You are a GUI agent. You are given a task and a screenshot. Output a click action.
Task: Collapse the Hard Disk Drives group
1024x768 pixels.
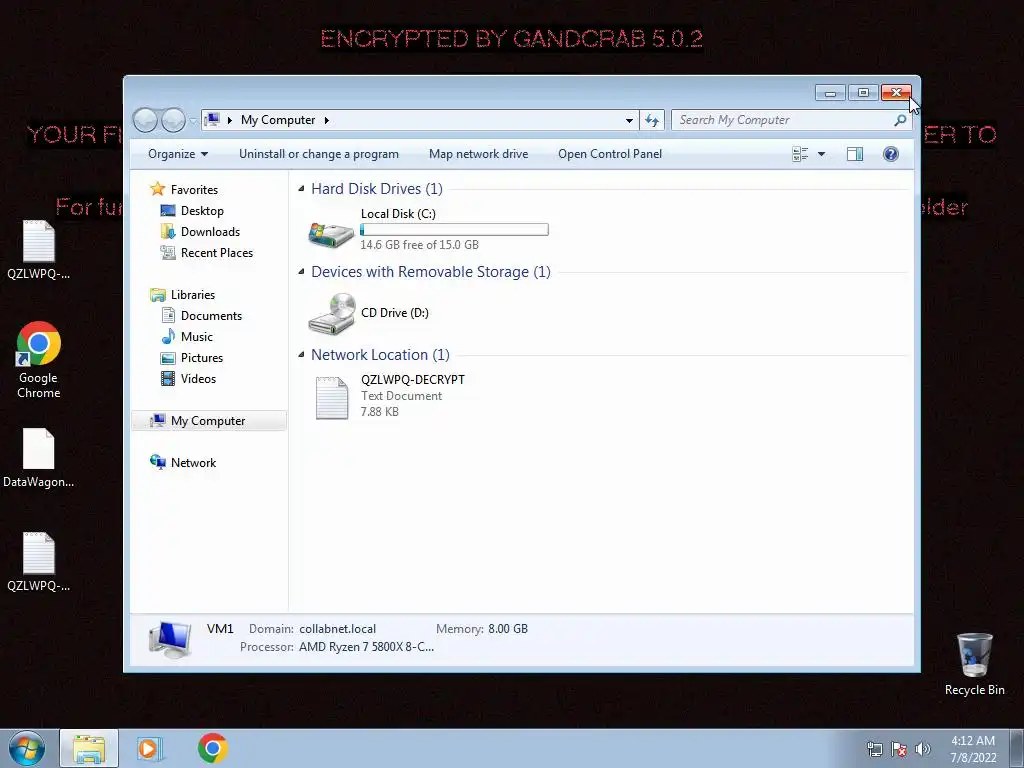(301, 189)
